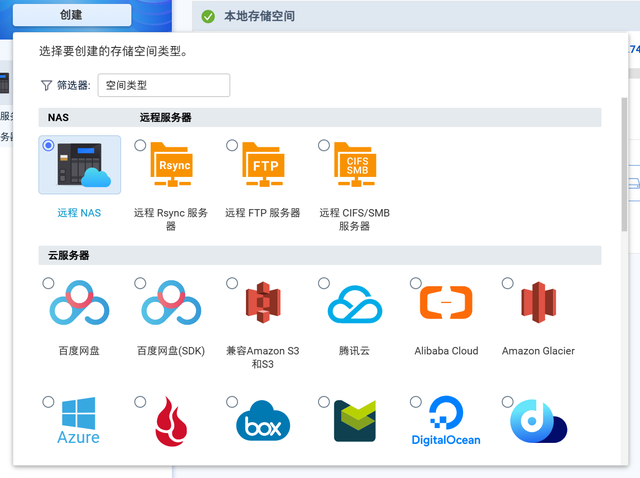640x478 pixels.
Task: Enable the 远程 FTP 服务器 radio option
Action: (x=232, y=145)
